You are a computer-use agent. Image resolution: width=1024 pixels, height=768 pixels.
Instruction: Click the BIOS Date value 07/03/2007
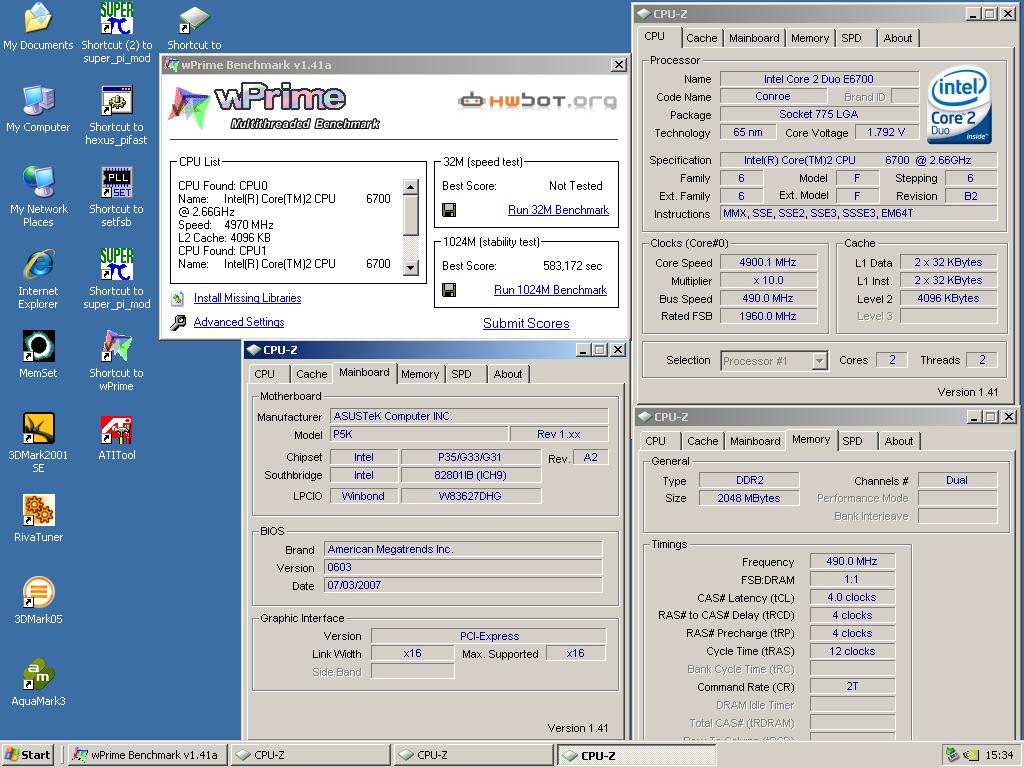463,586
